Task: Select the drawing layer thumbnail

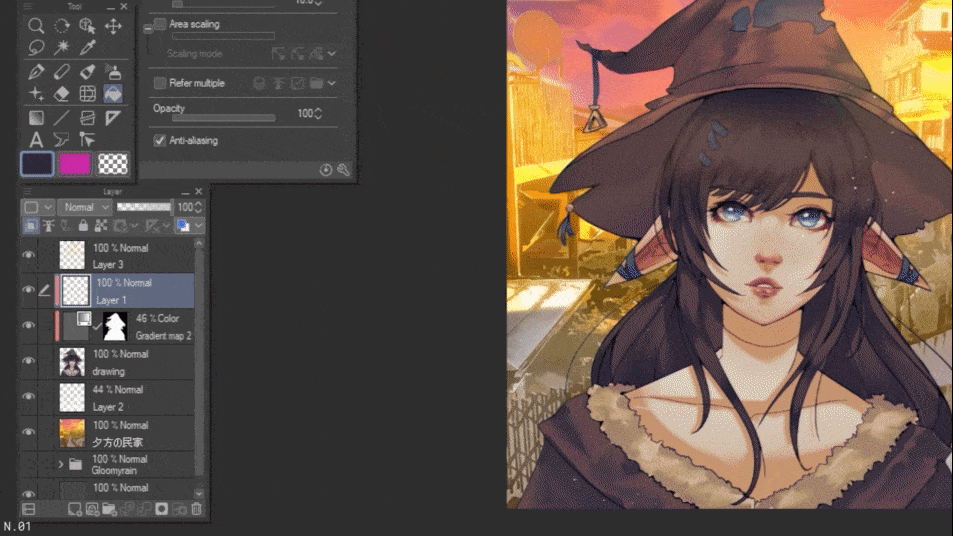Action: (x=72, y=362)
